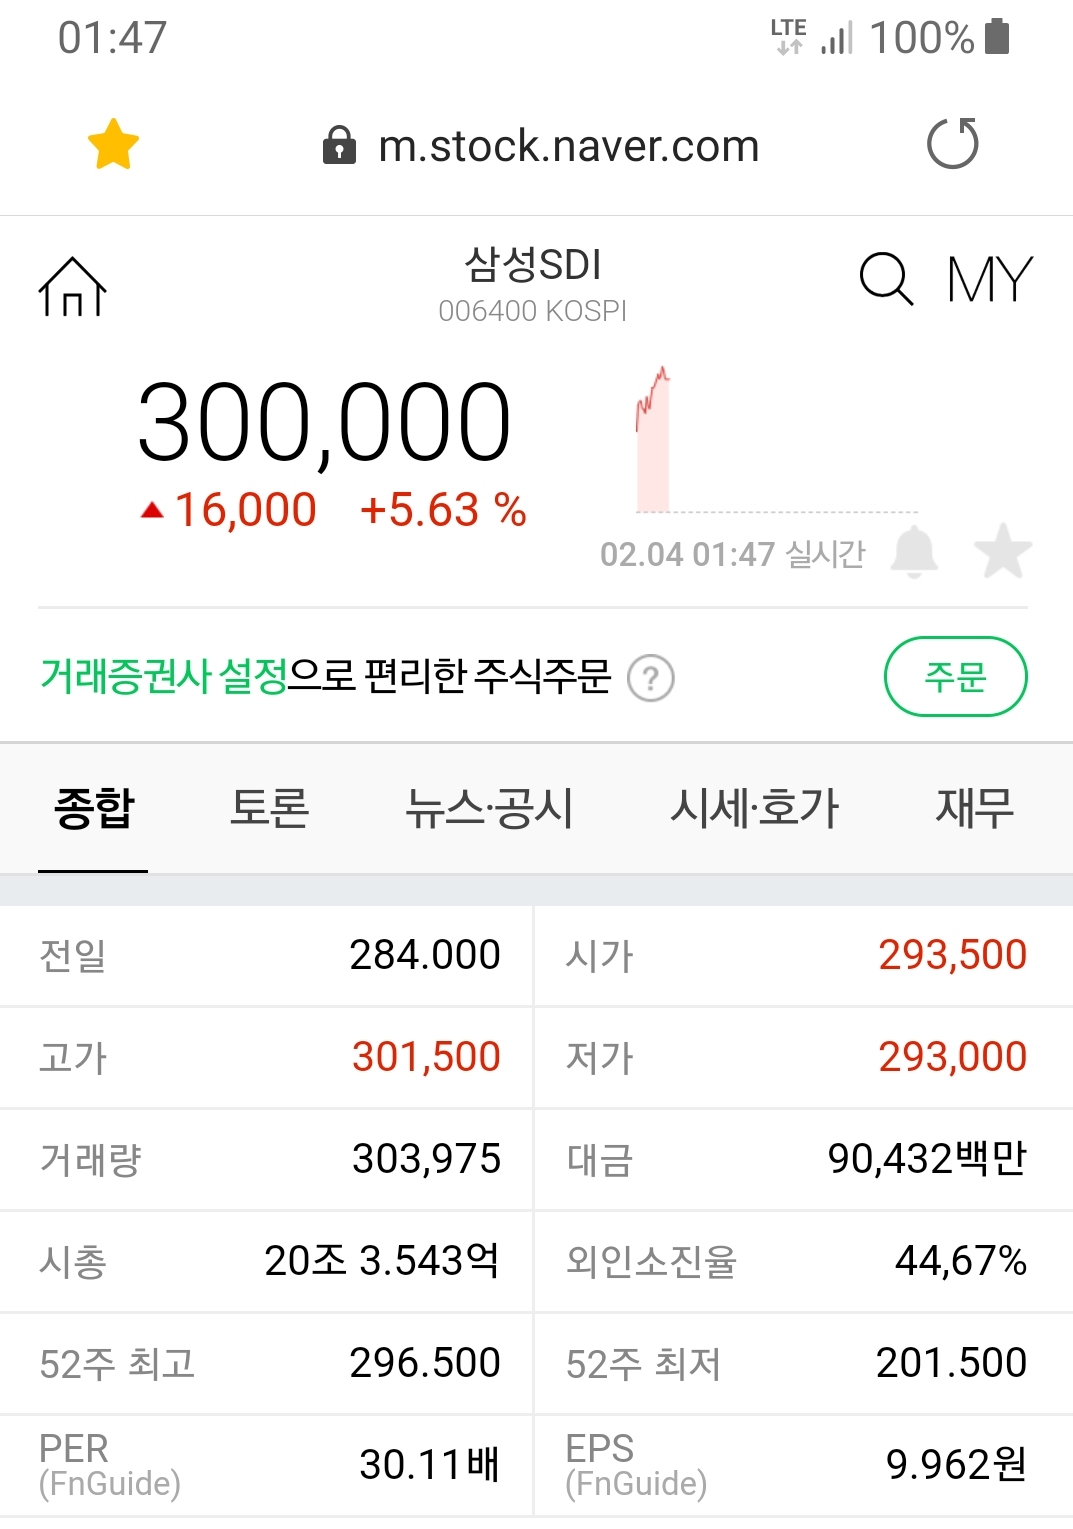Set price alert with bell icon
The width and height of the screenshot is (1073, 1529).
tap(914, 552)
